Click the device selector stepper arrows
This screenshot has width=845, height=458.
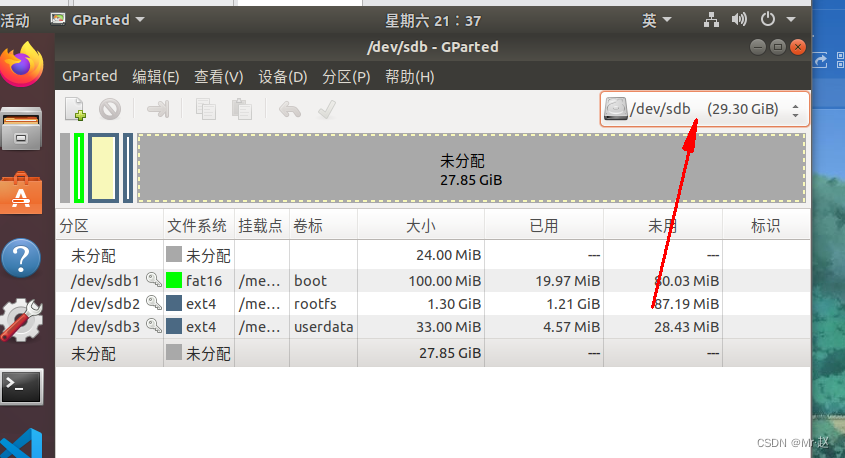click(x=795, y=110)
